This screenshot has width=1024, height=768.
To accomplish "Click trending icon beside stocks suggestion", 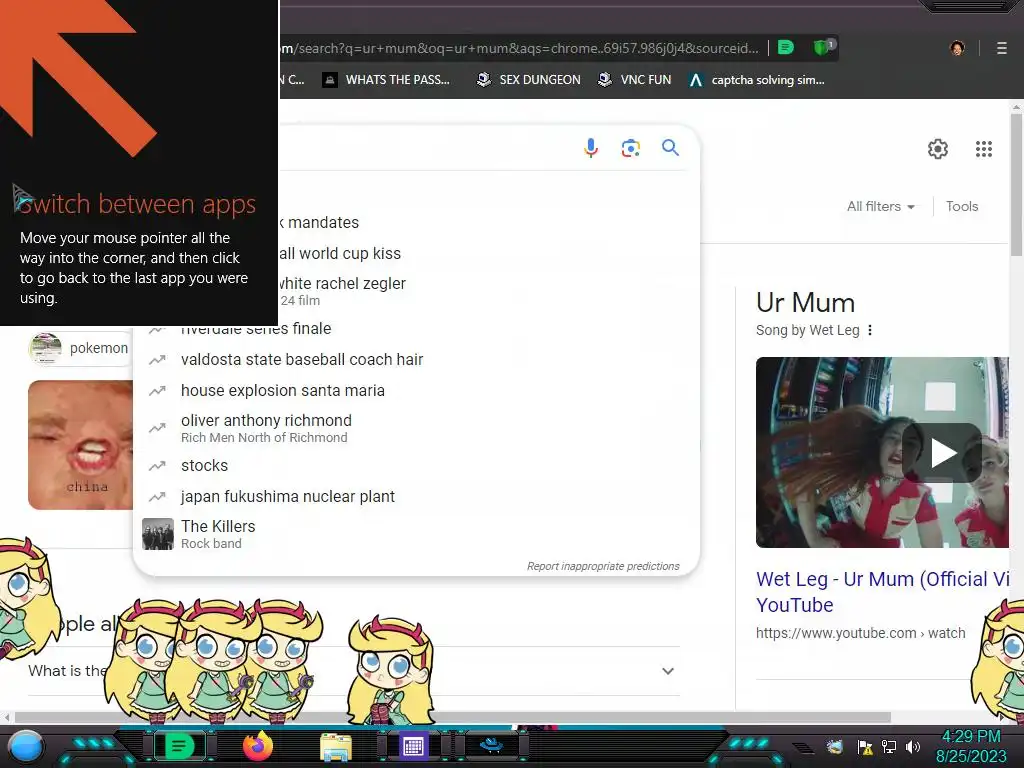I will click(x=157, y=466).
